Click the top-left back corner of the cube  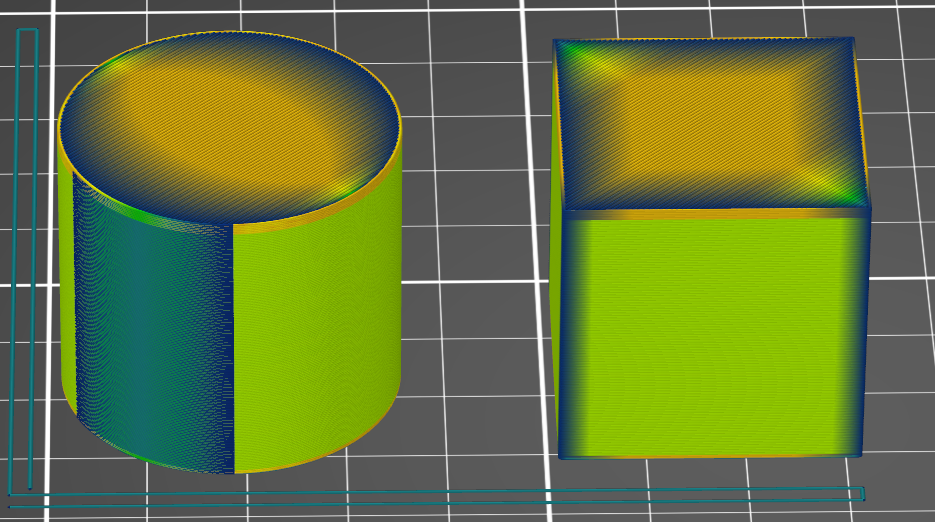[x=558, y=43]
